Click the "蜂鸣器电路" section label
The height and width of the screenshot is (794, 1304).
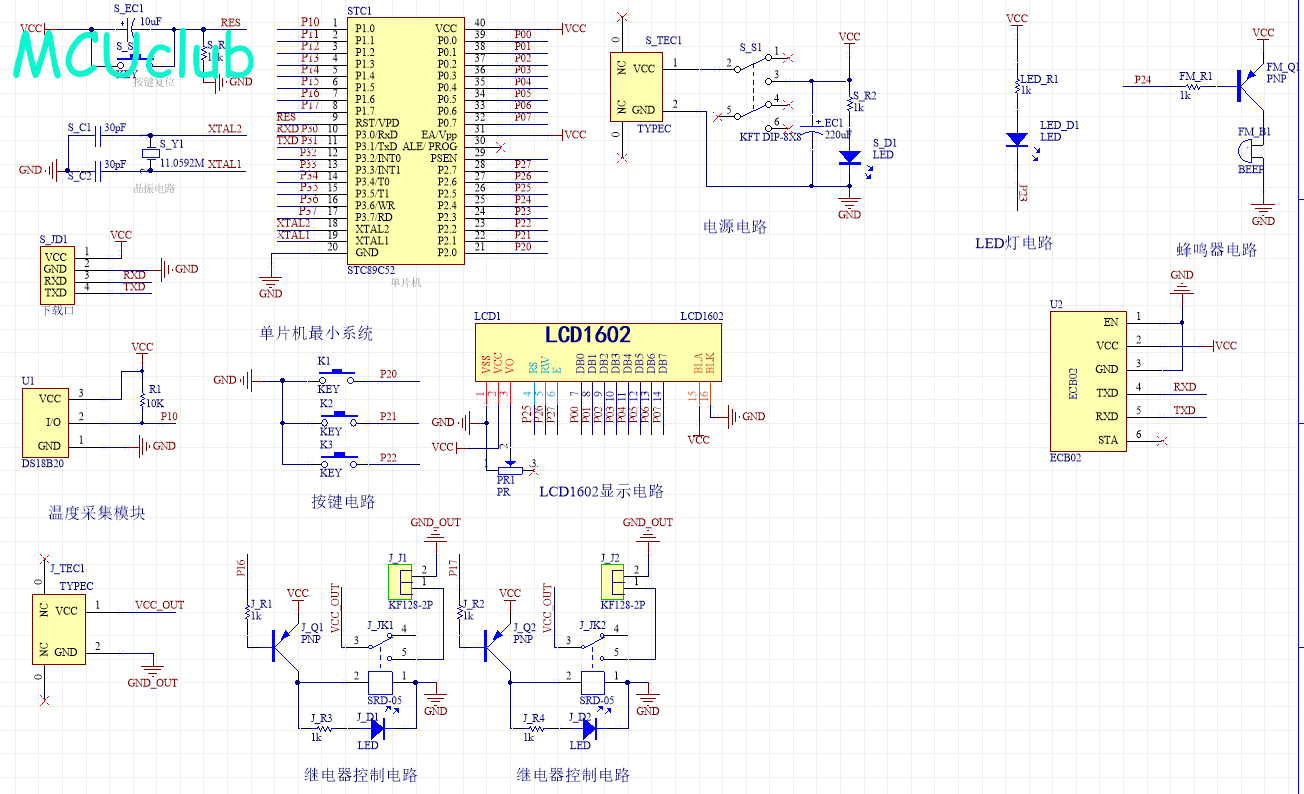[x=1216, y=250]
